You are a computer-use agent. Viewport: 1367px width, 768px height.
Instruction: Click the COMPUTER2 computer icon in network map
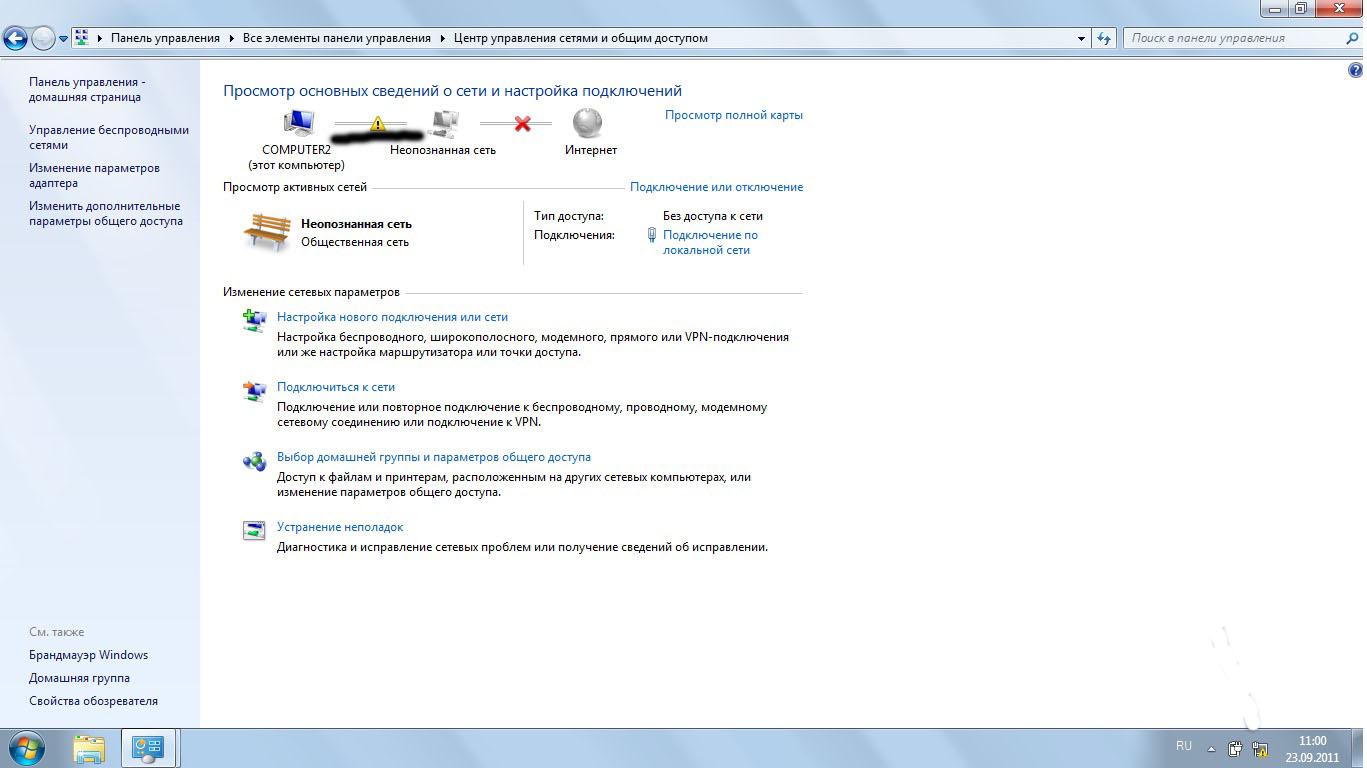click(298, 123)
